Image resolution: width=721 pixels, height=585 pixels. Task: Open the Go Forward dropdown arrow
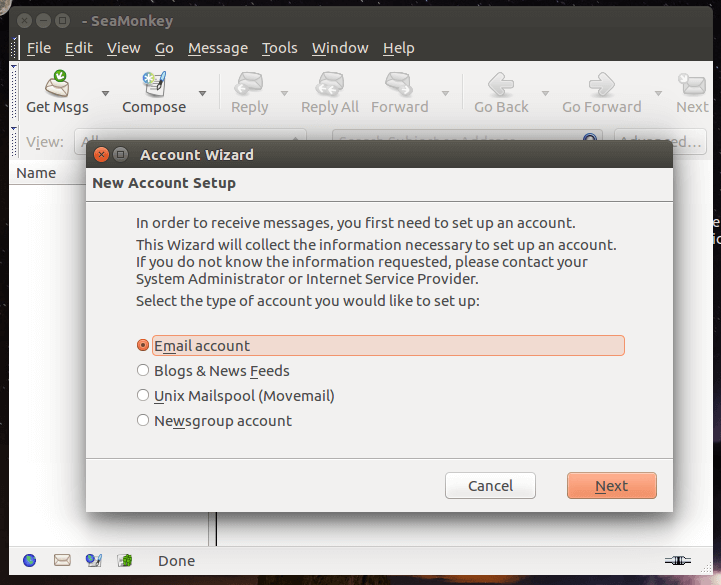click(658, 93)
